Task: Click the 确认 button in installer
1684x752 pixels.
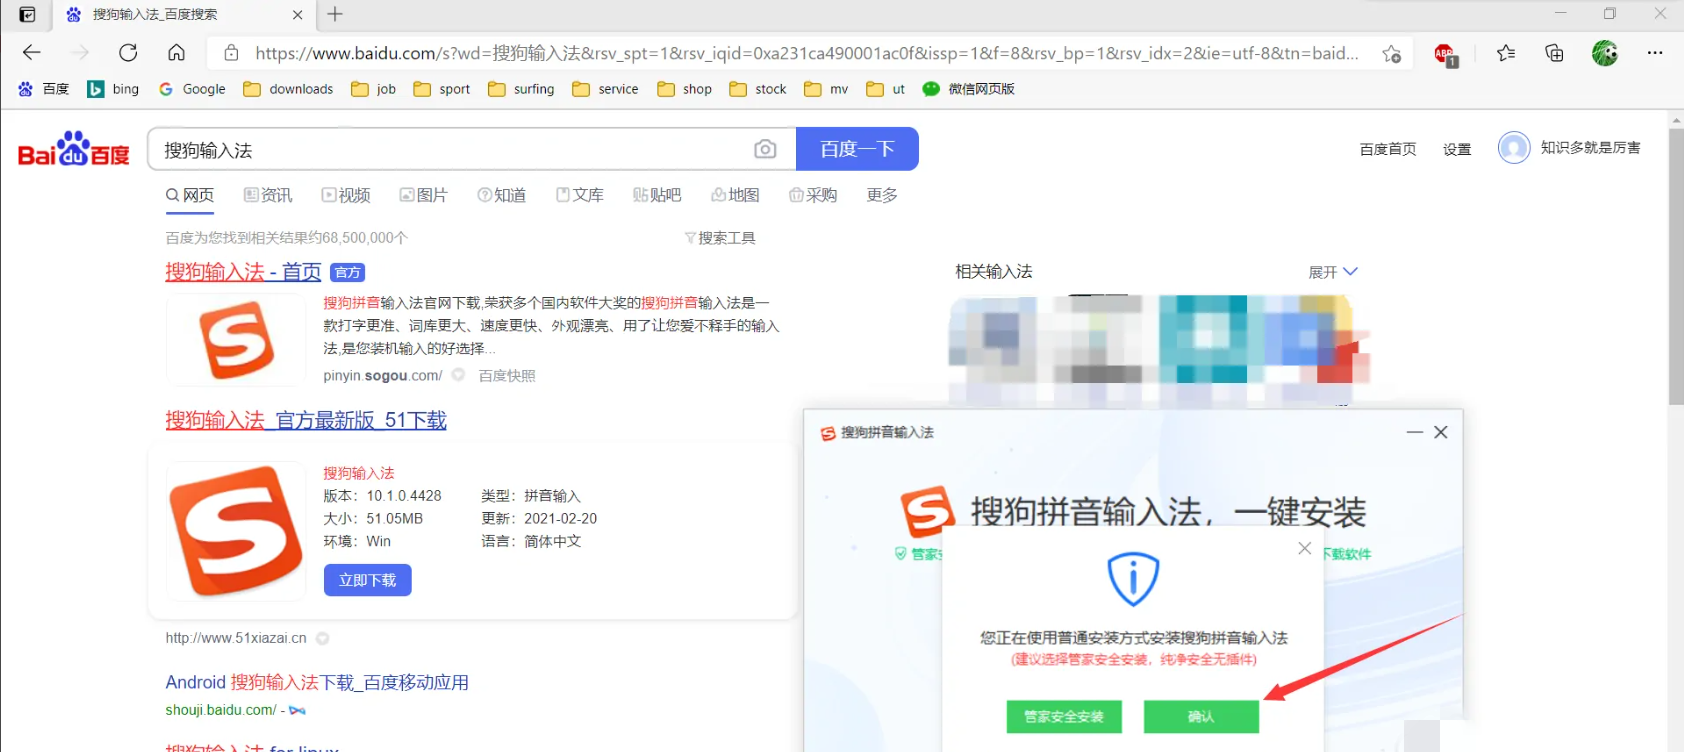Action: 1201,717
